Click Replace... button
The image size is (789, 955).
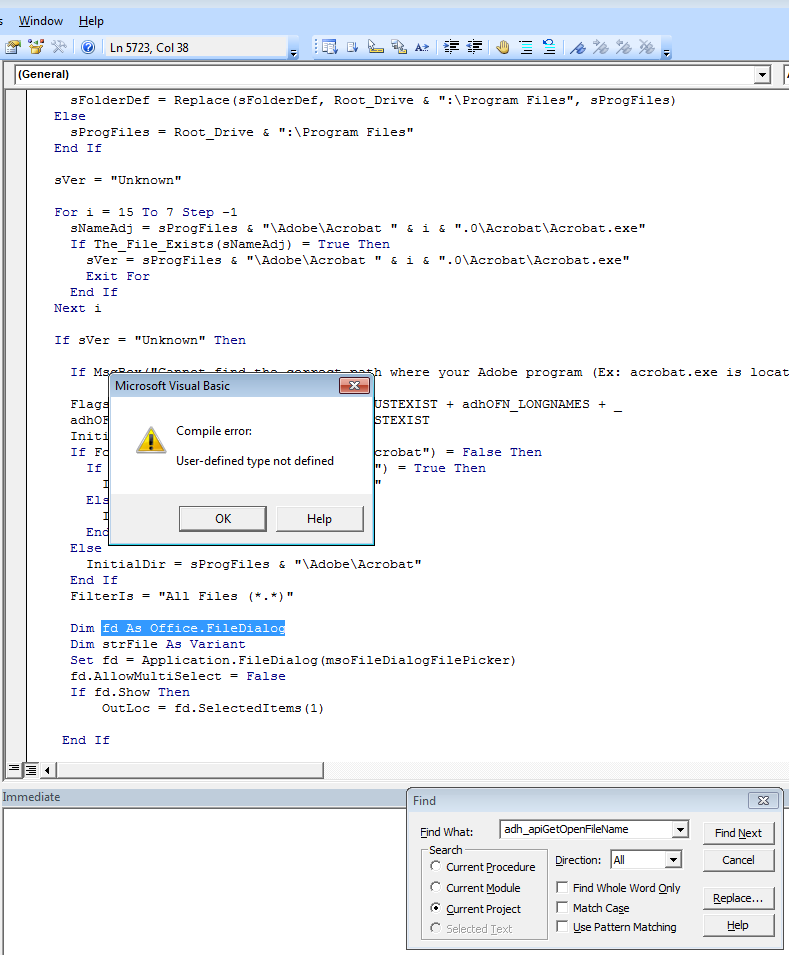tap(738, 898)
